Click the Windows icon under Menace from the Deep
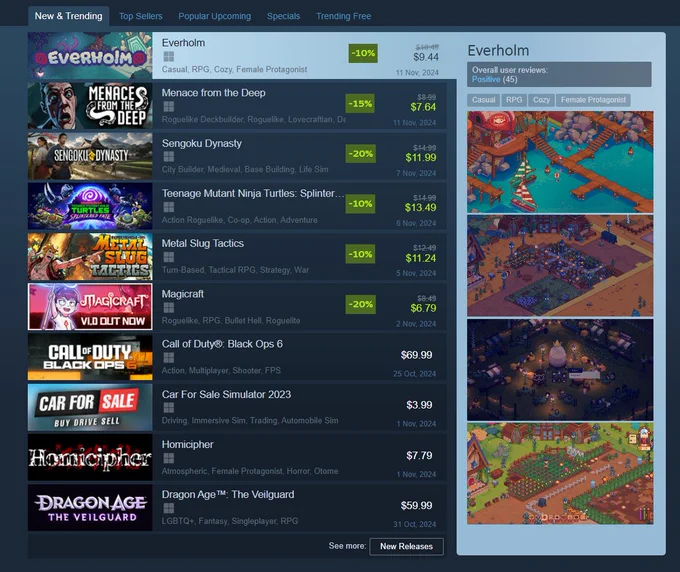The image size is (680, 572). click(169, 106)
